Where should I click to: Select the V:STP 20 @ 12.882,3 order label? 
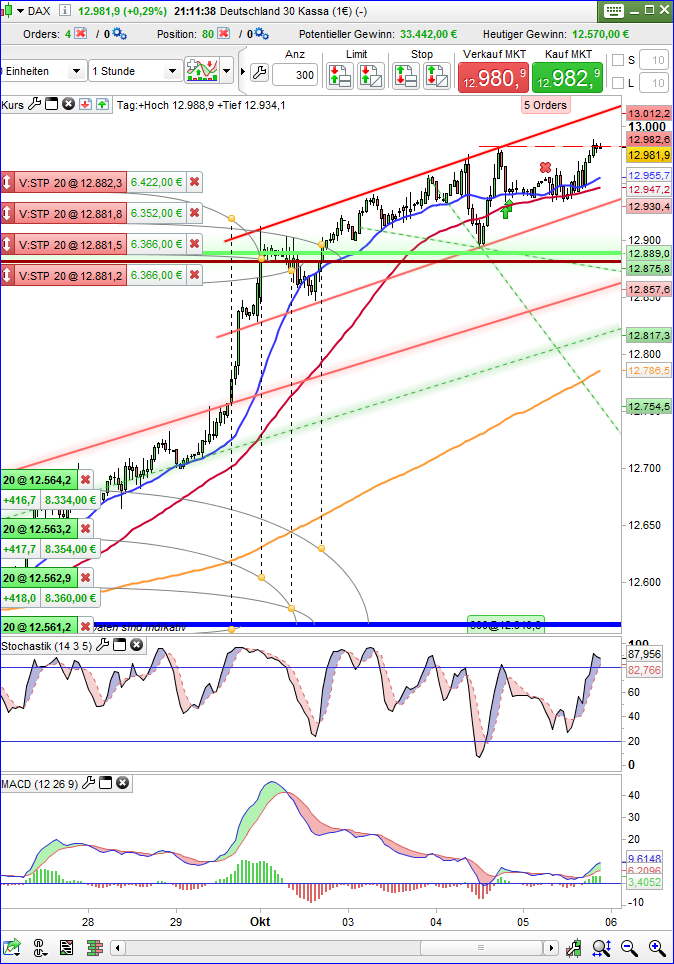pos(70,183)
